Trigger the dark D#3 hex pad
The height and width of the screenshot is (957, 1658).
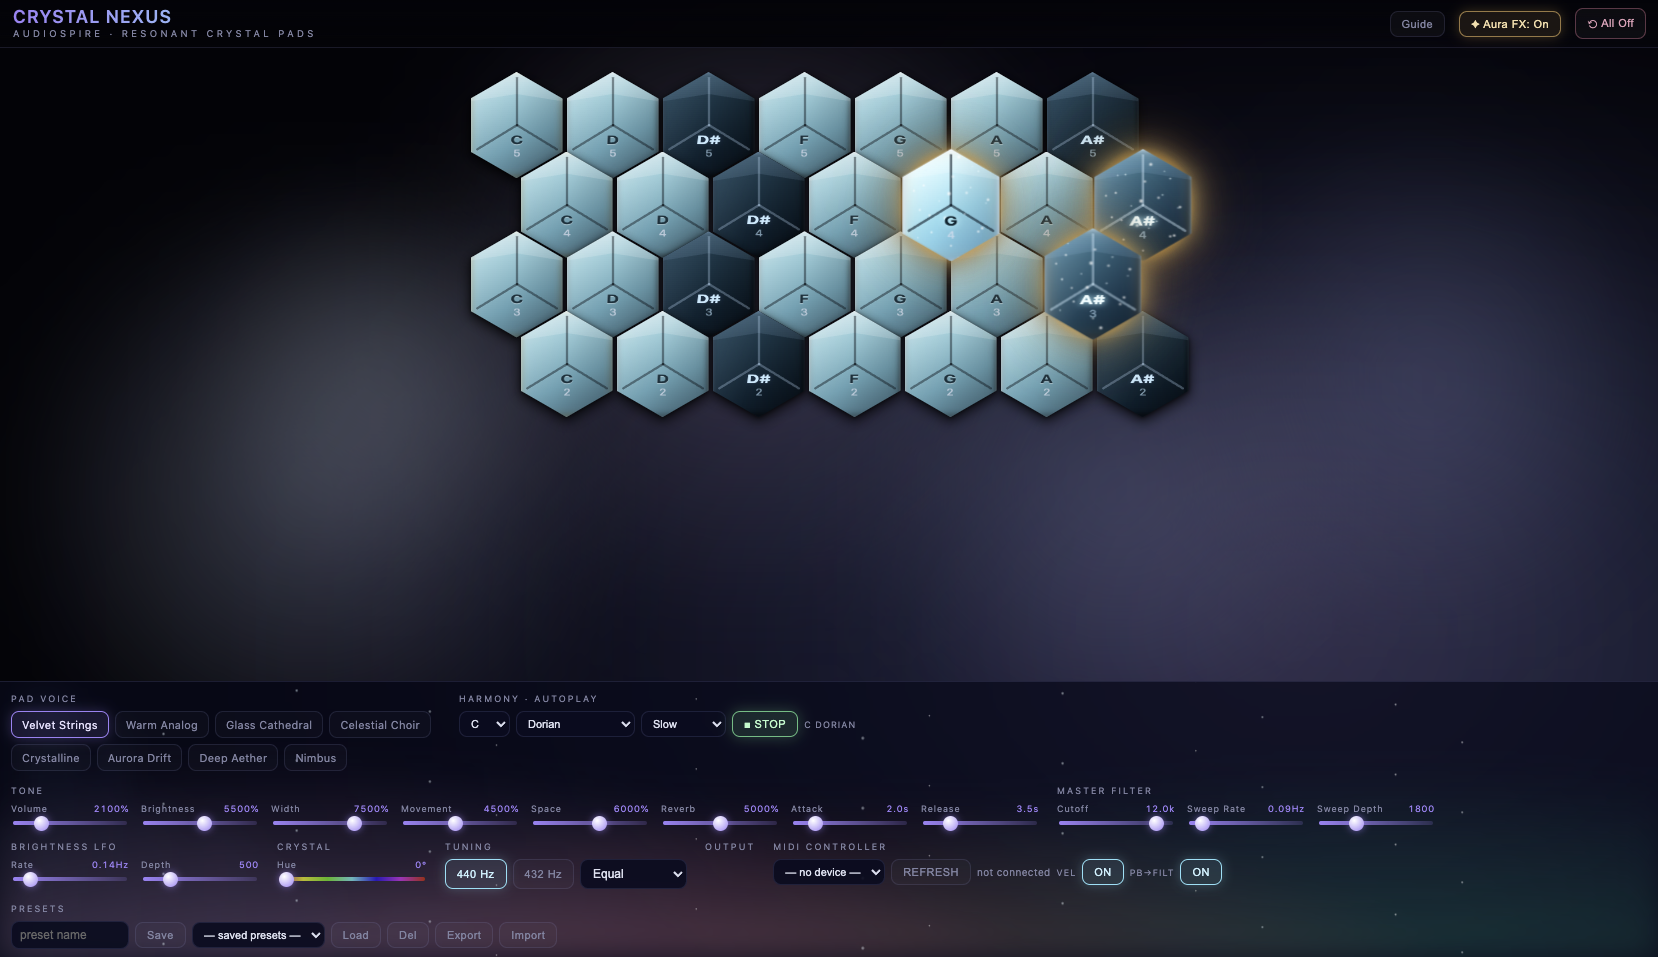coord(709,285)
